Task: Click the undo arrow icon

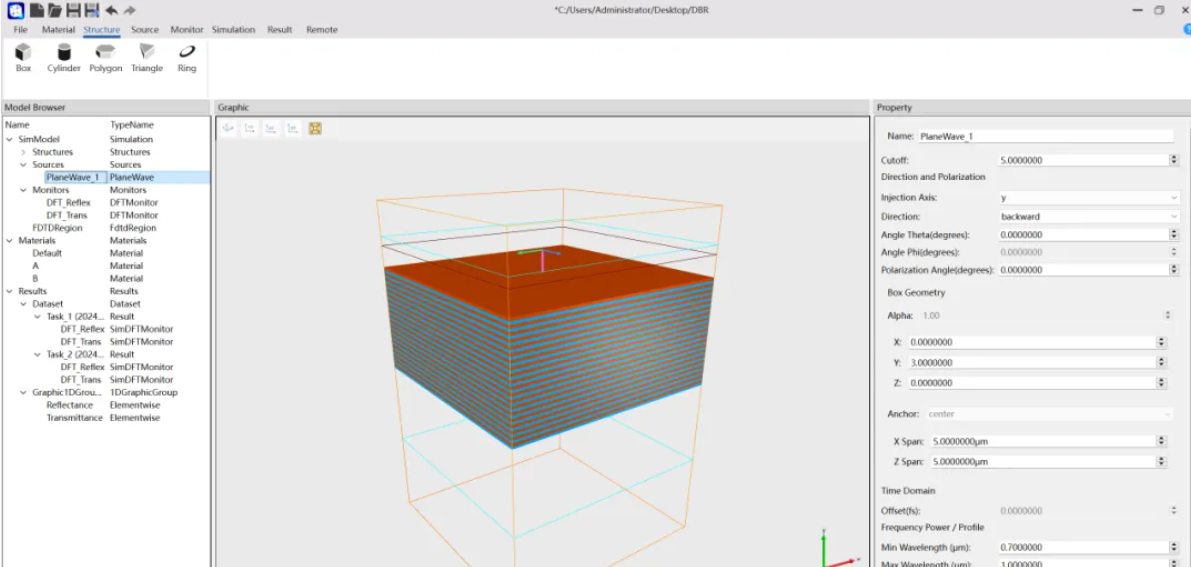Action: [112, 10]
